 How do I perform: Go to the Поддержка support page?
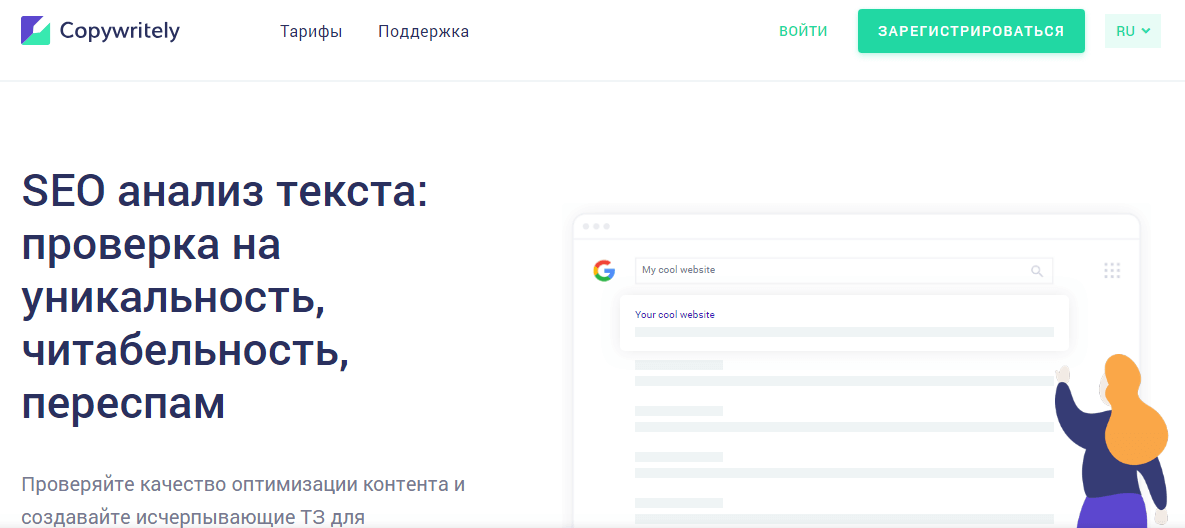(423, 31)
